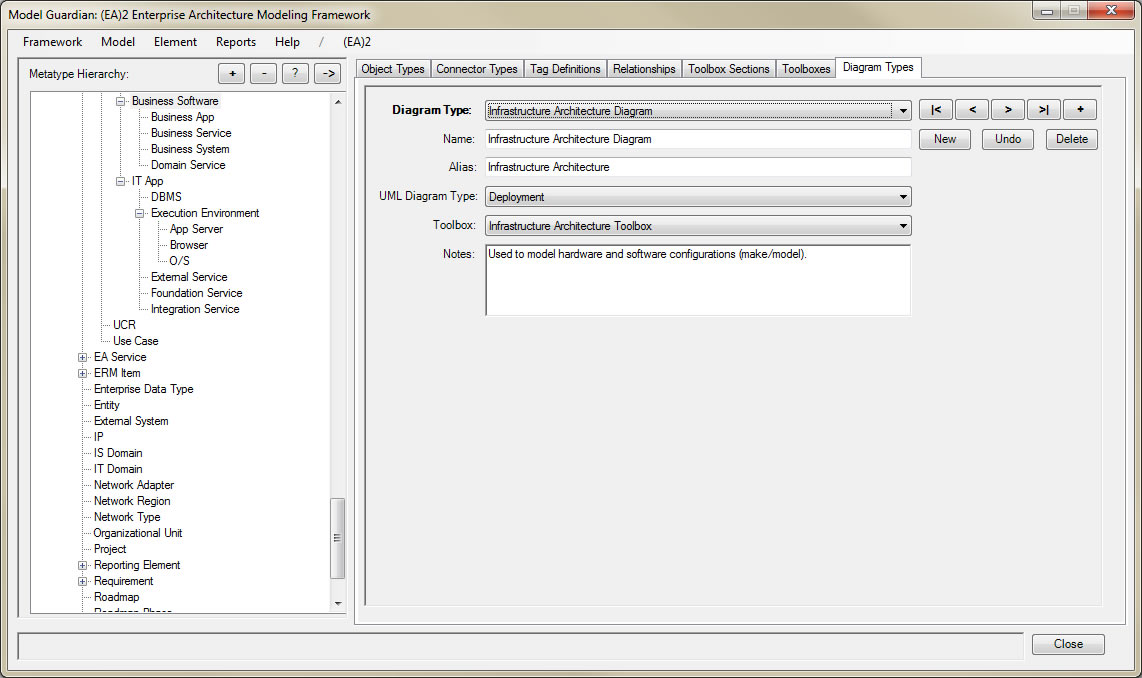Collapse the Execution Environment node
The image size is (1142, 678).
(140, 213)
